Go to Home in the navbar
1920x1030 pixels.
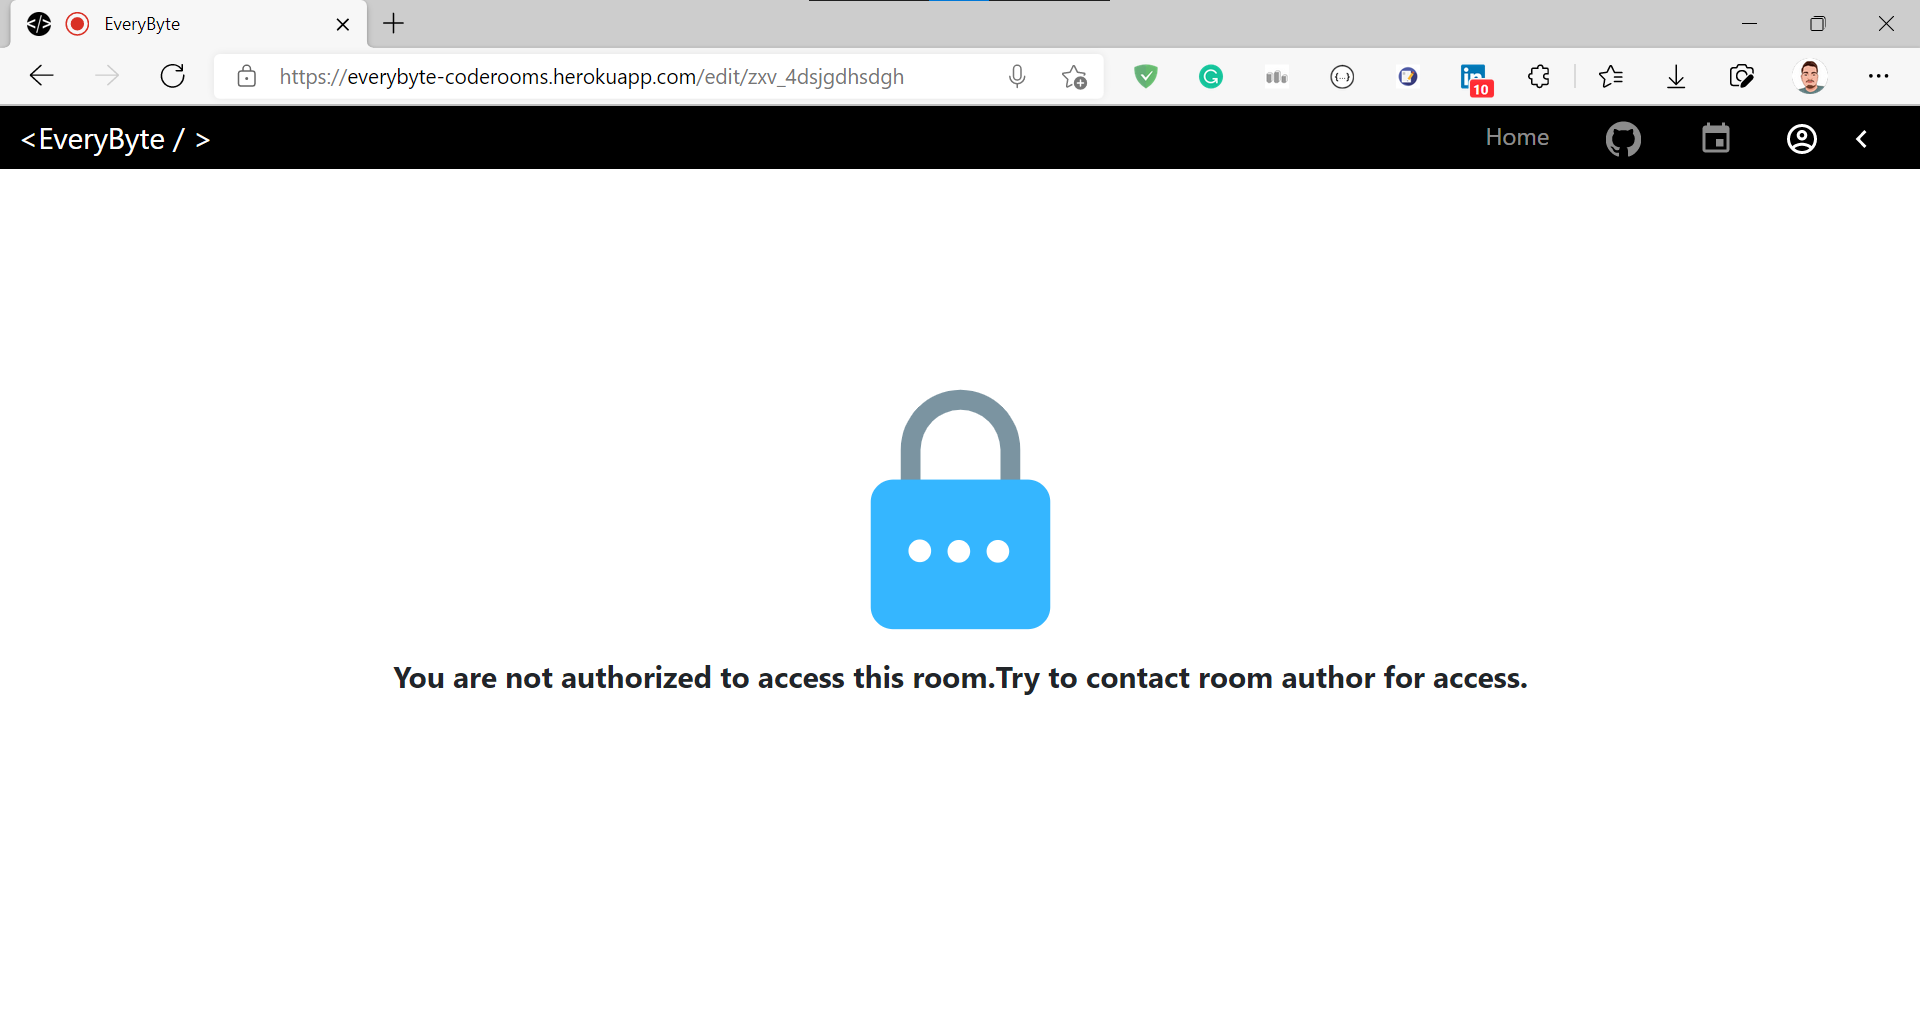[x=1517, y=138]
